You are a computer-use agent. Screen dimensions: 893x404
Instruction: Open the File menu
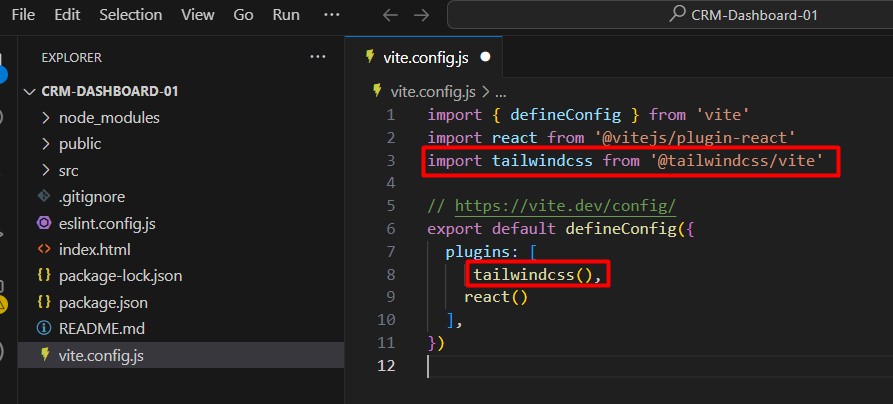pos(22,14)
